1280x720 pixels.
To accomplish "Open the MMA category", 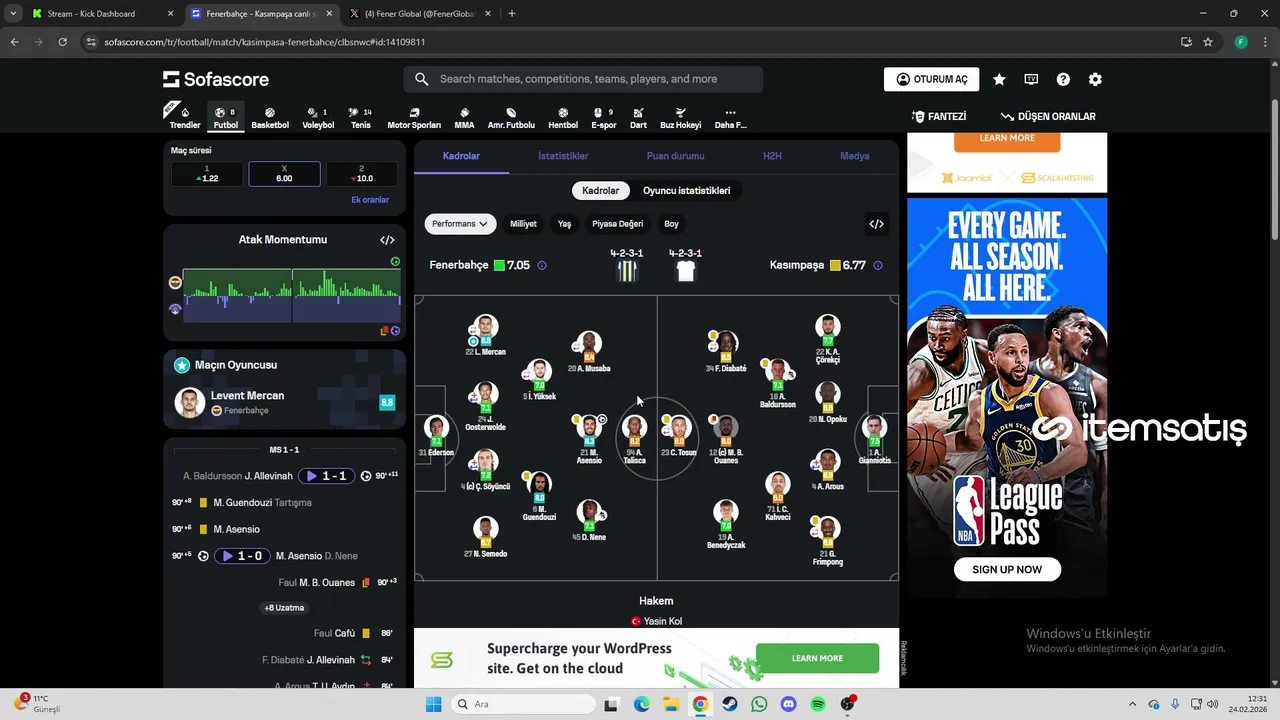I will point(464,117).
